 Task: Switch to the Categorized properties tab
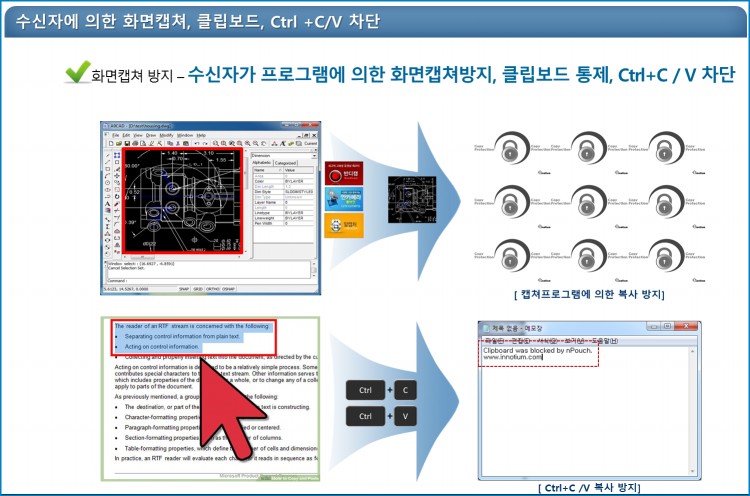[286, 163]
